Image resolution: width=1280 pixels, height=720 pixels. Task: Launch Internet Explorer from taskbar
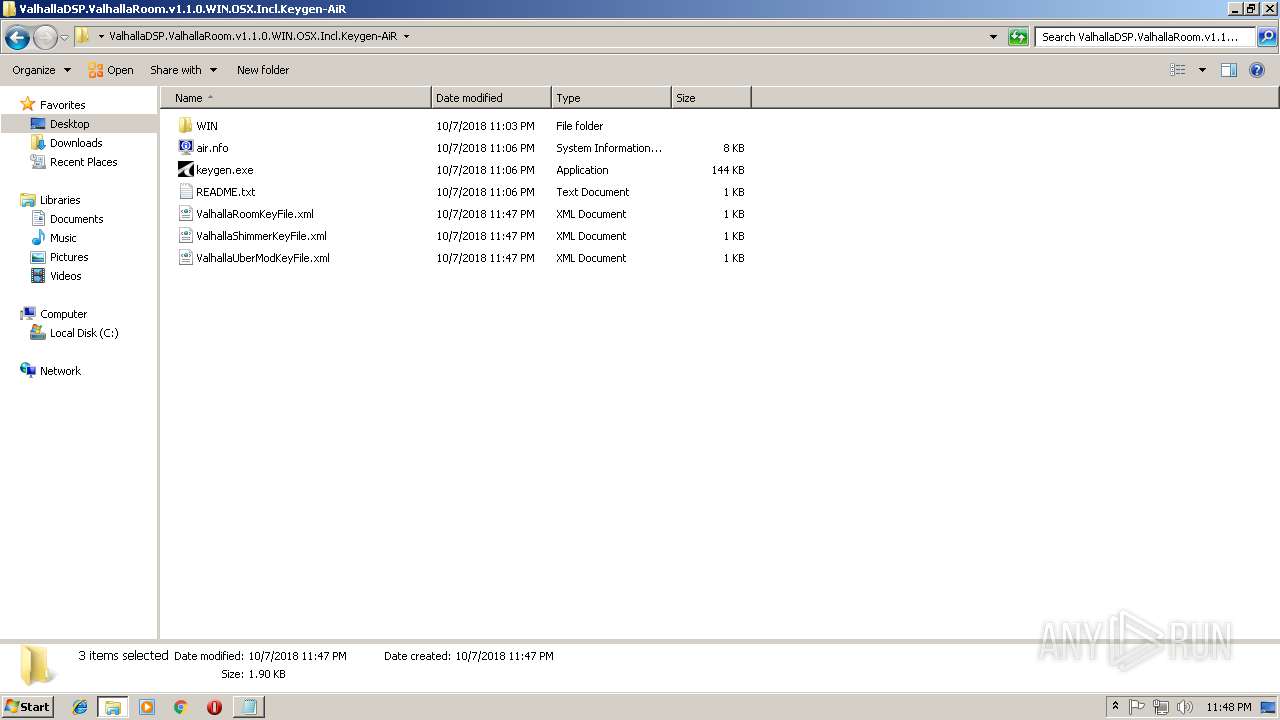pos(80,707)
